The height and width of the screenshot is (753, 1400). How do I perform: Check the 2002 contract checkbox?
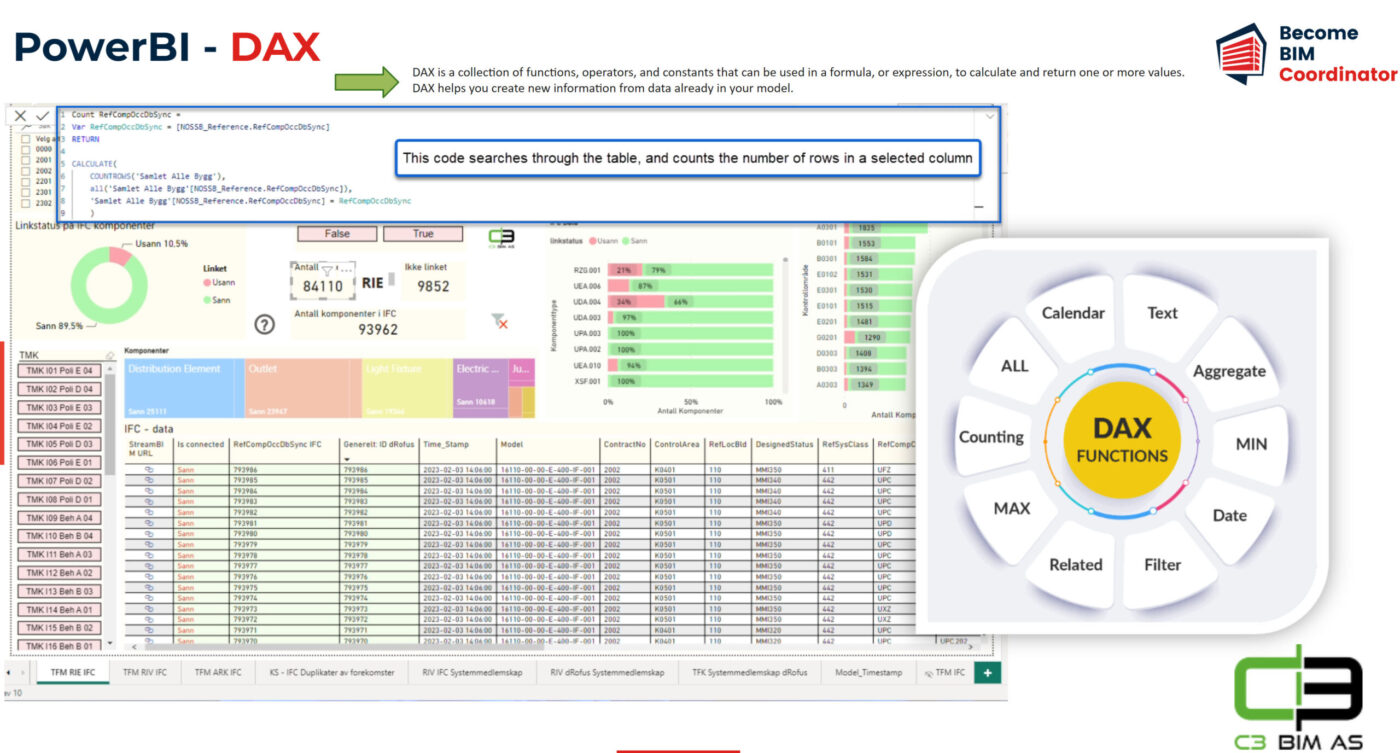(x=27, y=170)
